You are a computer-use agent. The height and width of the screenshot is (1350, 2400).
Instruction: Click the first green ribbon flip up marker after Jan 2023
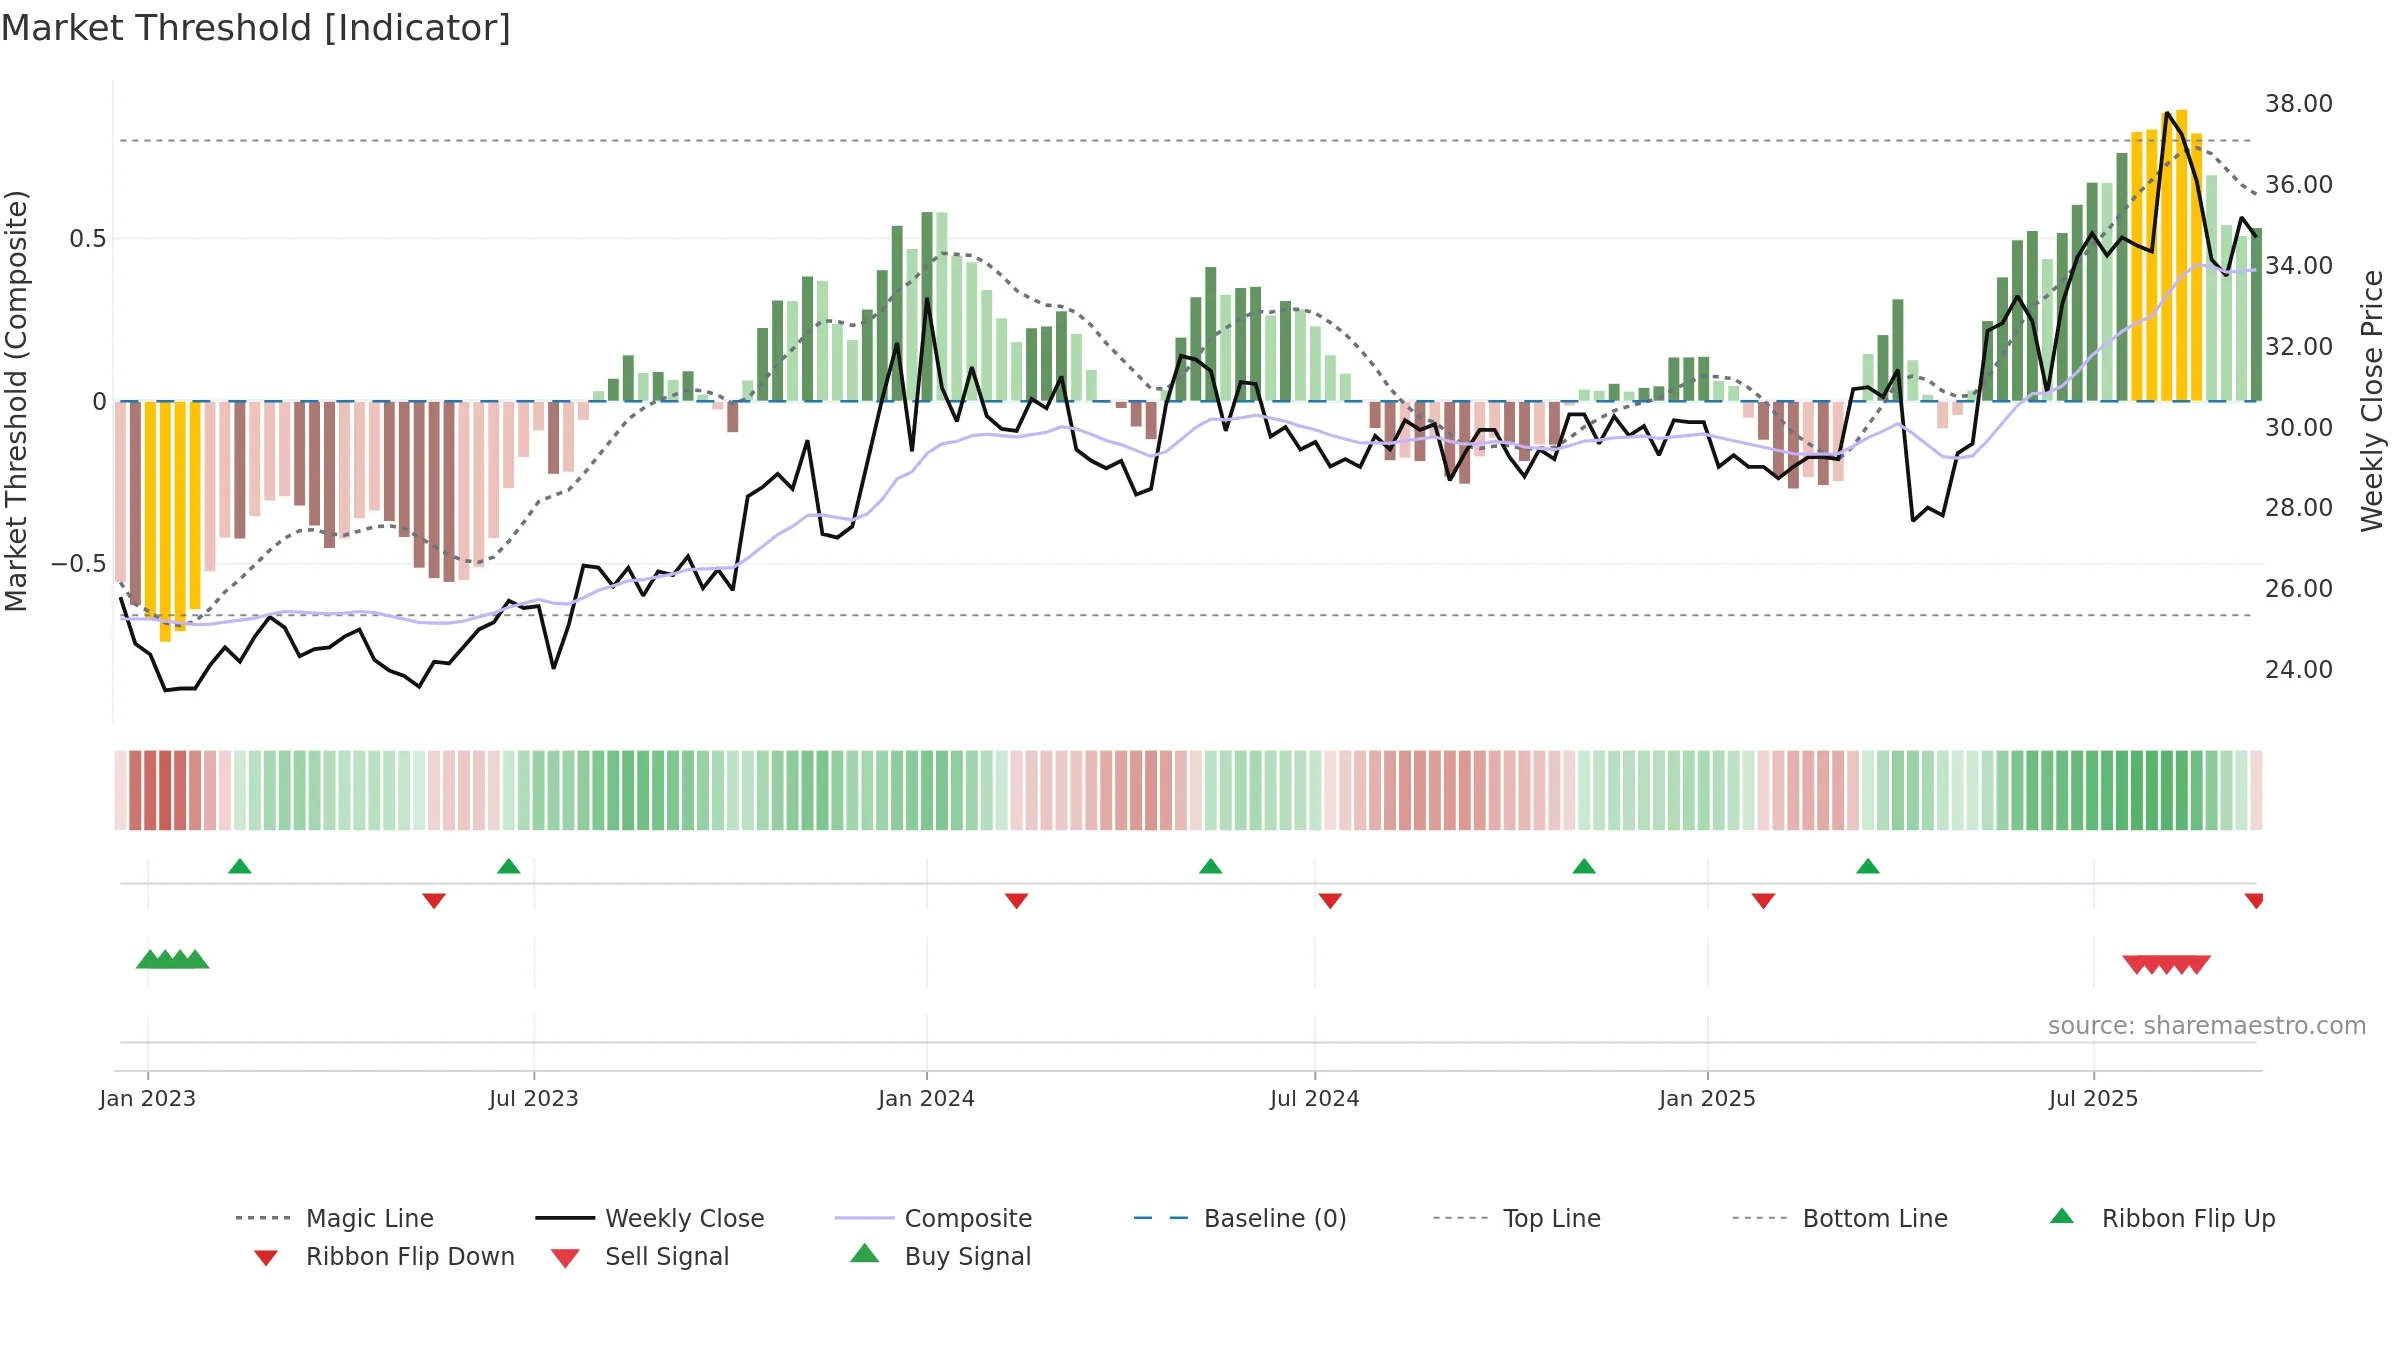click(240, 866)
